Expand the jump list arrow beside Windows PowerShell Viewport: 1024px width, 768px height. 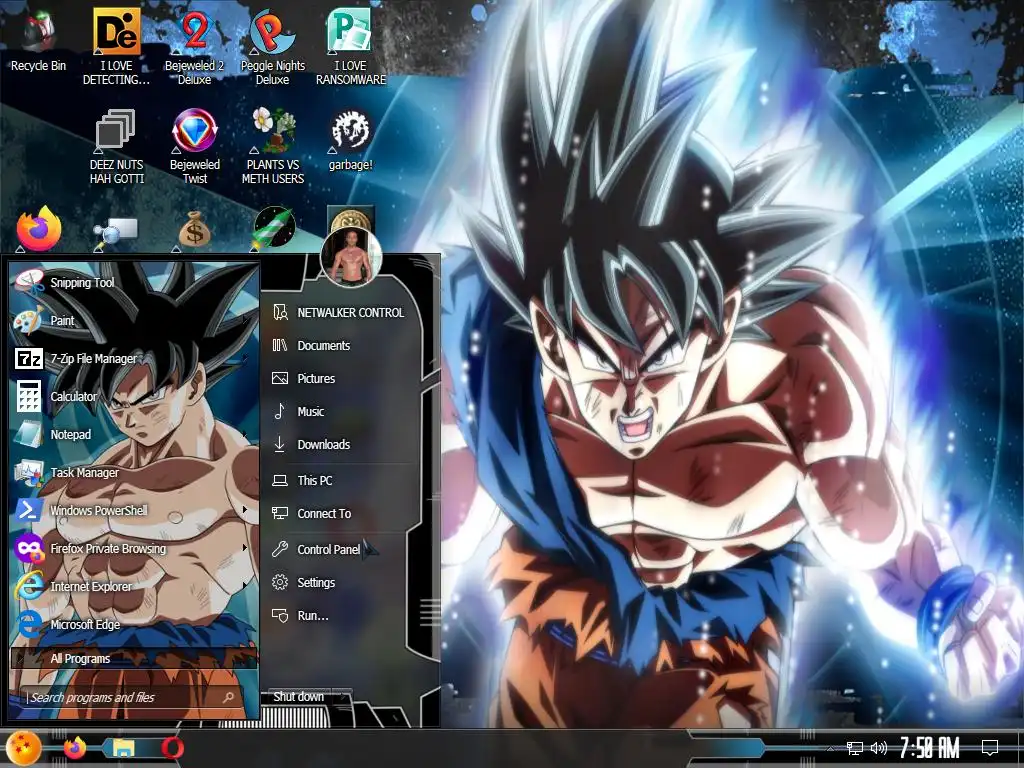pyautogui.click(x=245, y=510)
